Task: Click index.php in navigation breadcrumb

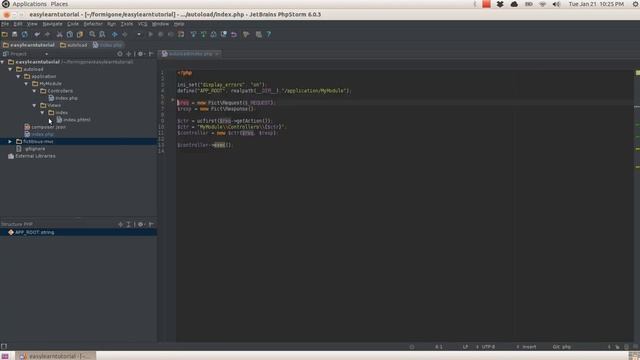Action: (107, 45)
